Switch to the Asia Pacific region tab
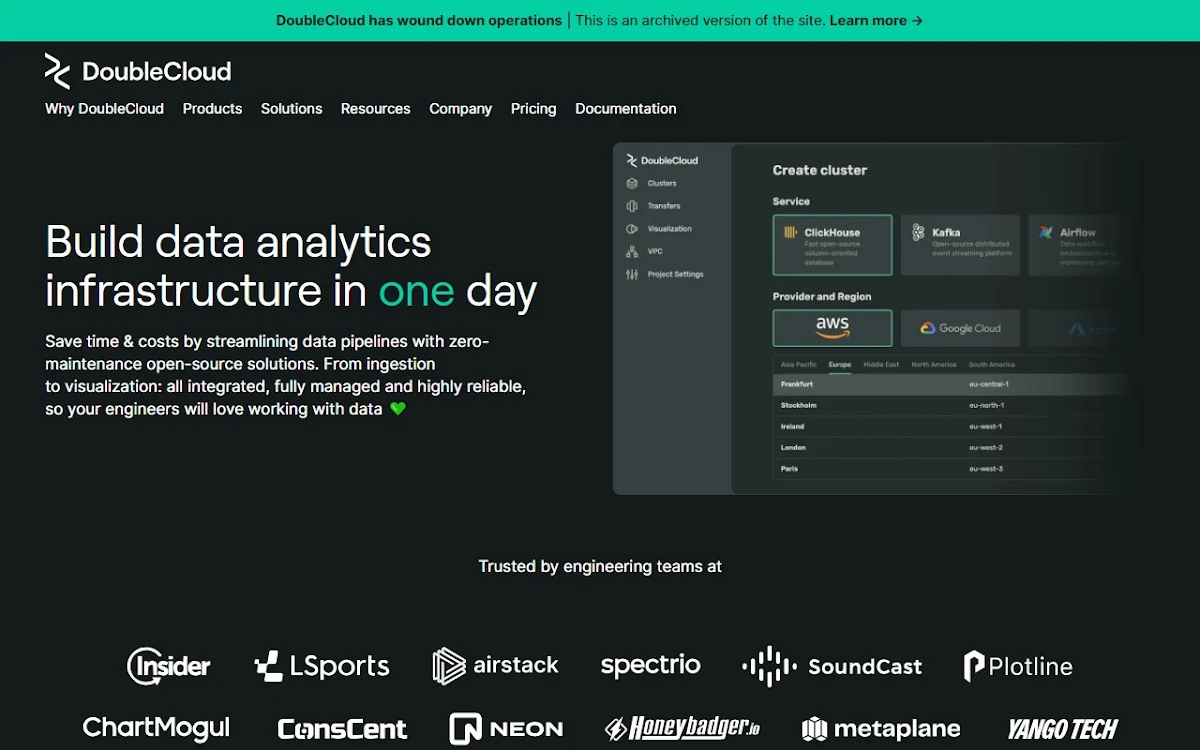Screen dimensions: 1200x750 click(799, 365)
